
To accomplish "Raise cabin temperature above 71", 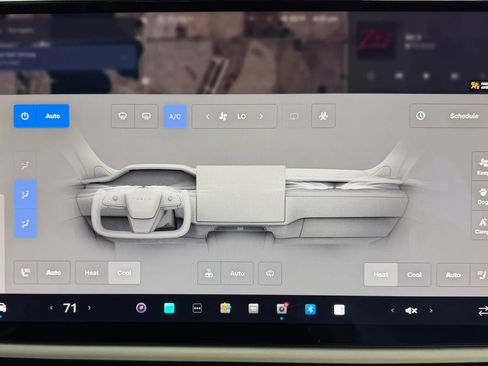I will (89, 308).
